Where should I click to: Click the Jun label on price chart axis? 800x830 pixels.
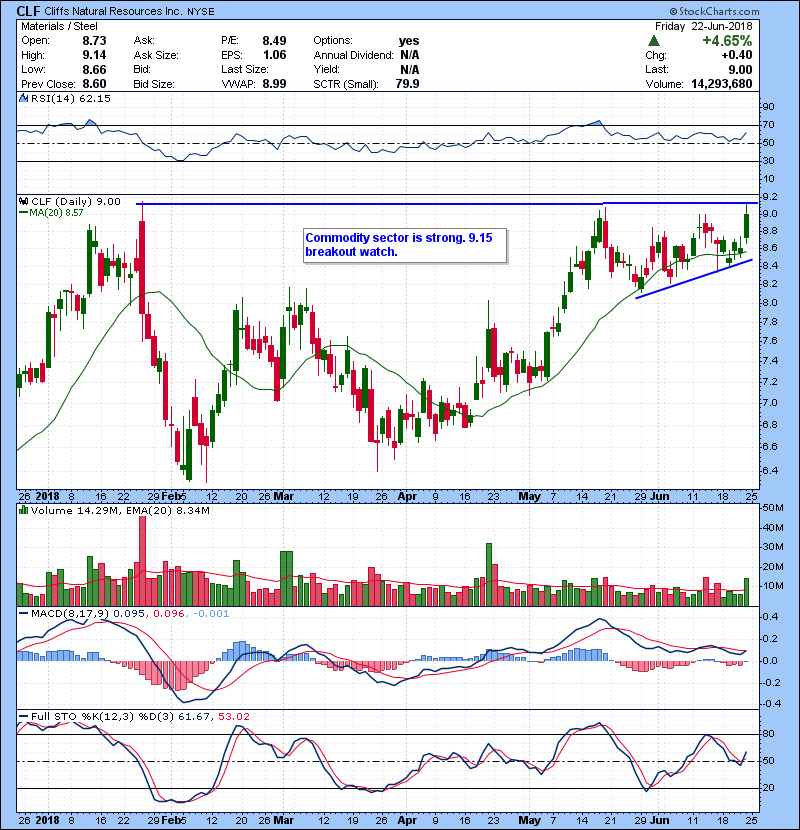coord(659,496)
